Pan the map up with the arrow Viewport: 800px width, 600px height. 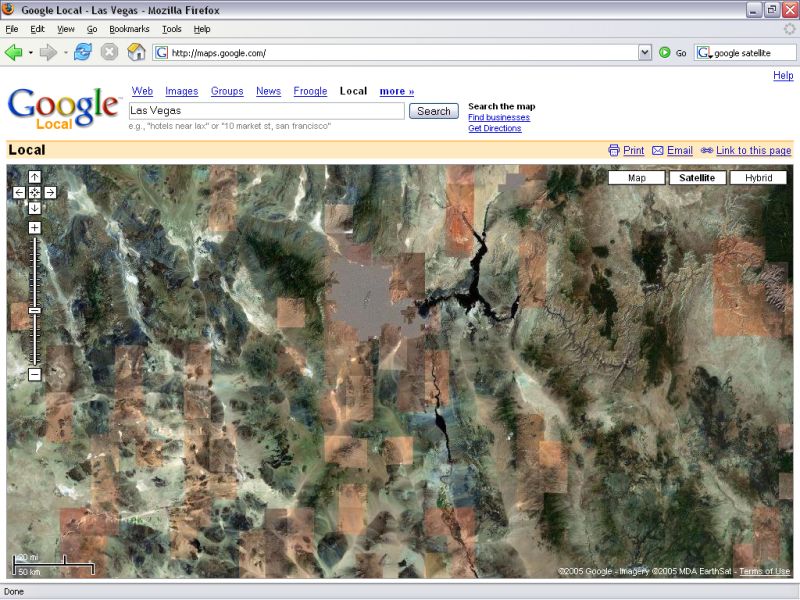click(x=34, y=177)
